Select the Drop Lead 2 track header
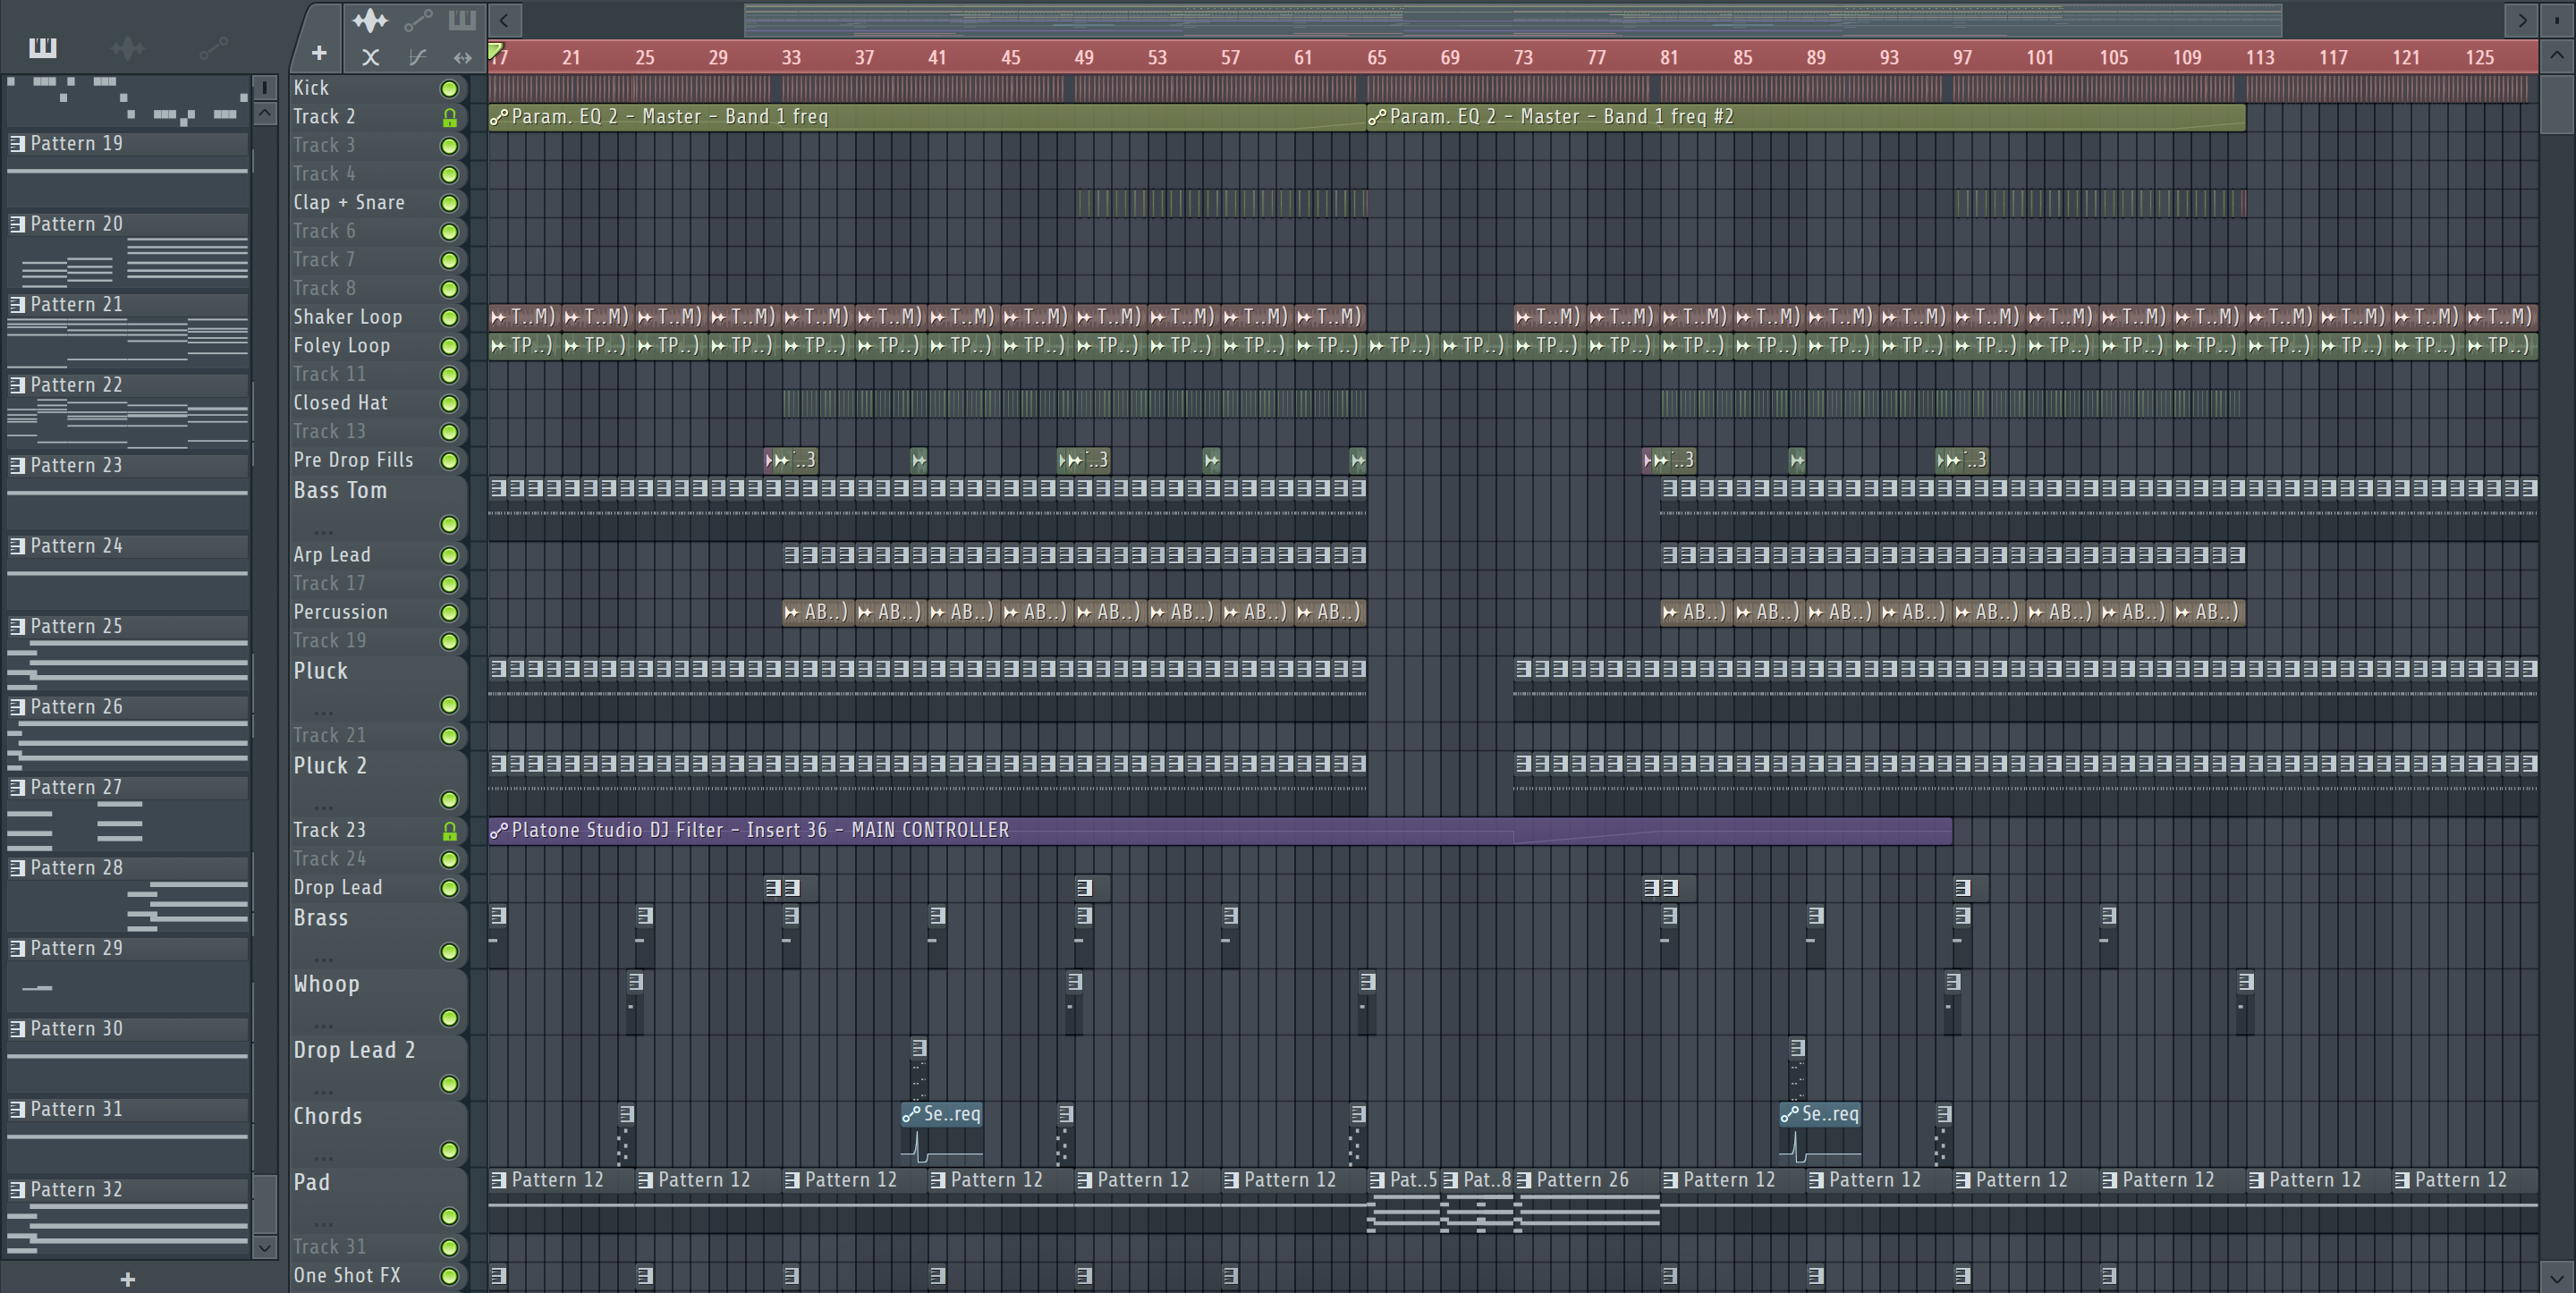The image size is (2576, 1293). point(378,1068)
